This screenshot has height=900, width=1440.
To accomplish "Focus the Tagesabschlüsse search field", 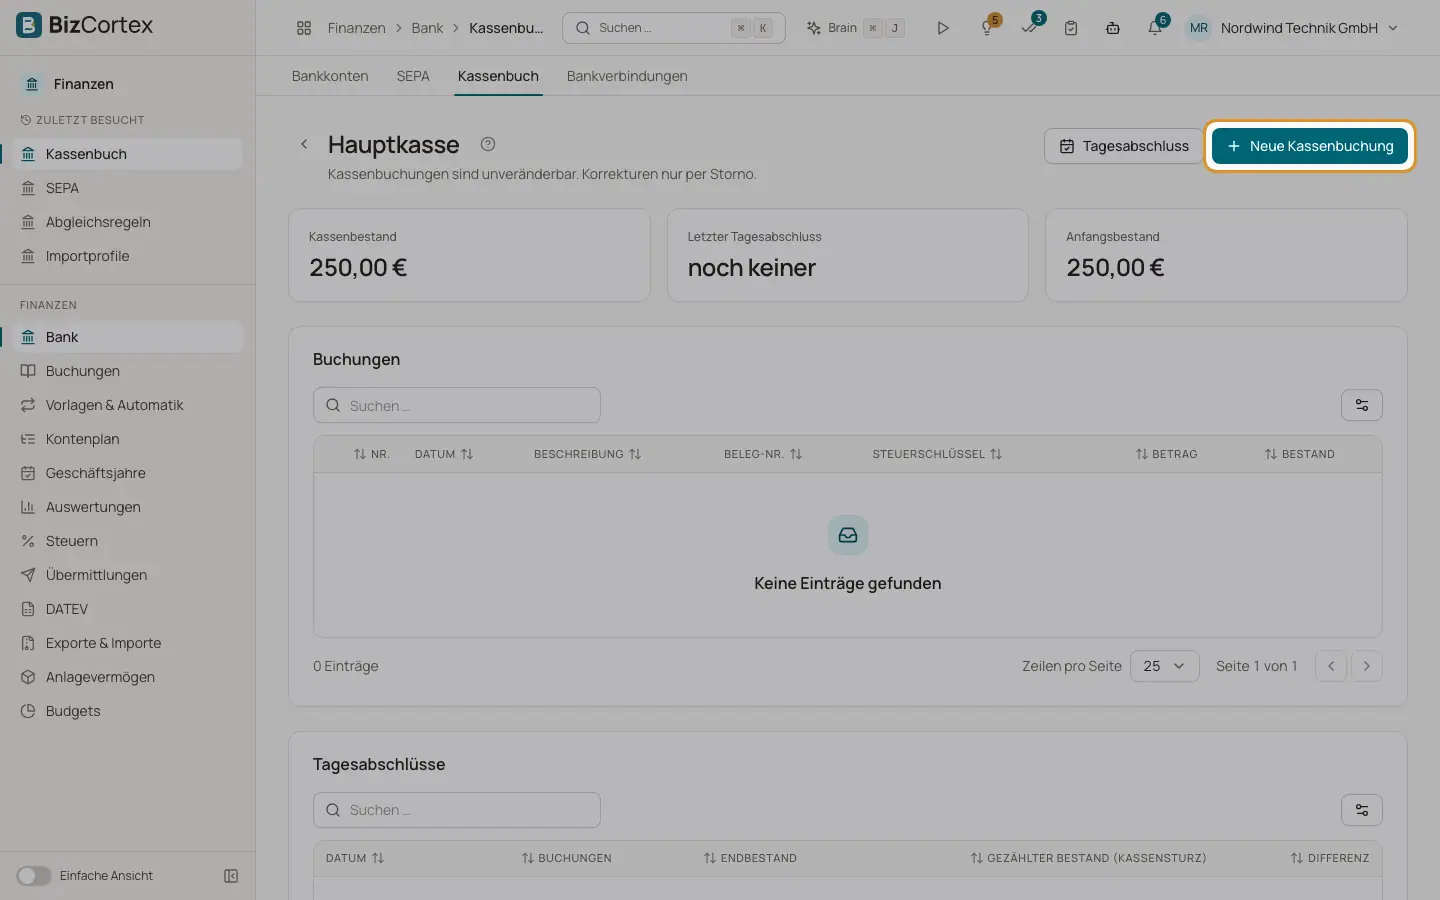I will click(457, 810).
